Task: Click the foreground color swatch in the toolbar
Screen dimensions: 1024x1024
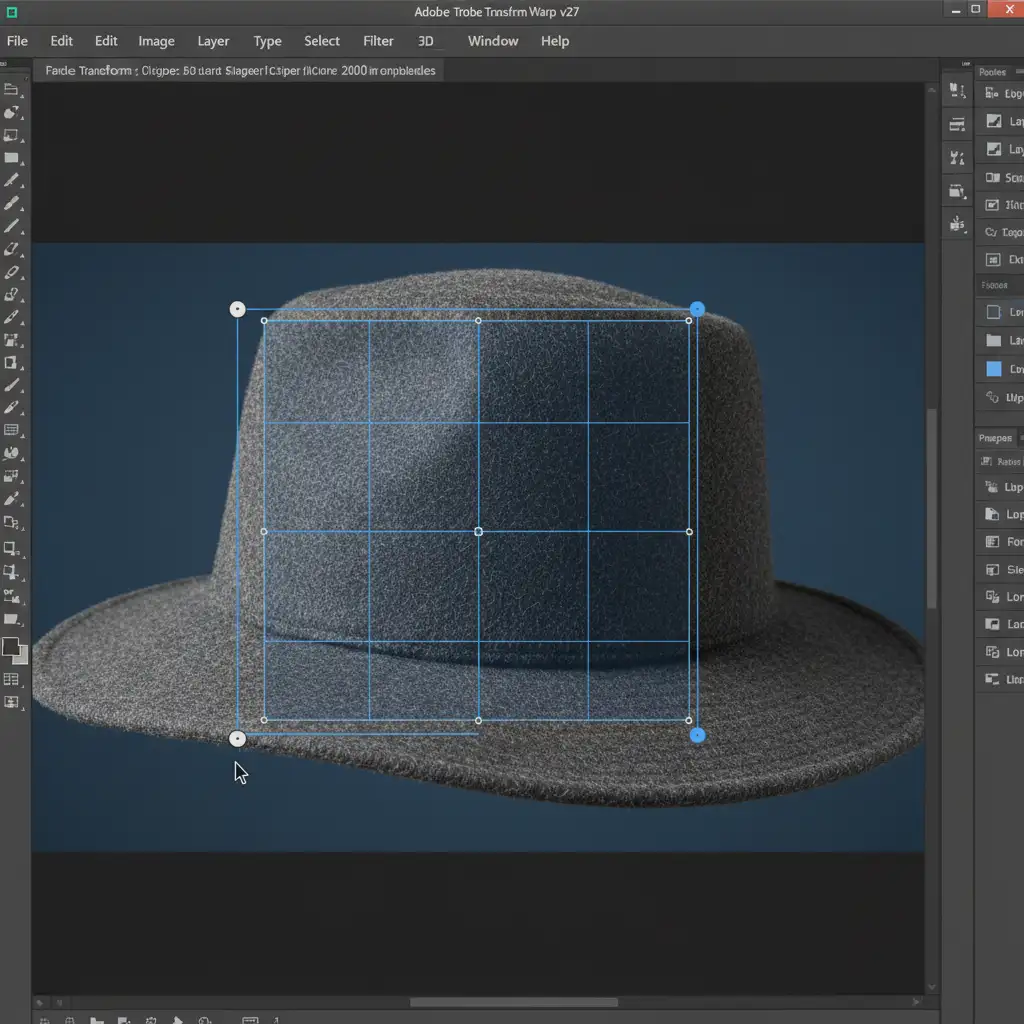Action: (x=11, y=647)
